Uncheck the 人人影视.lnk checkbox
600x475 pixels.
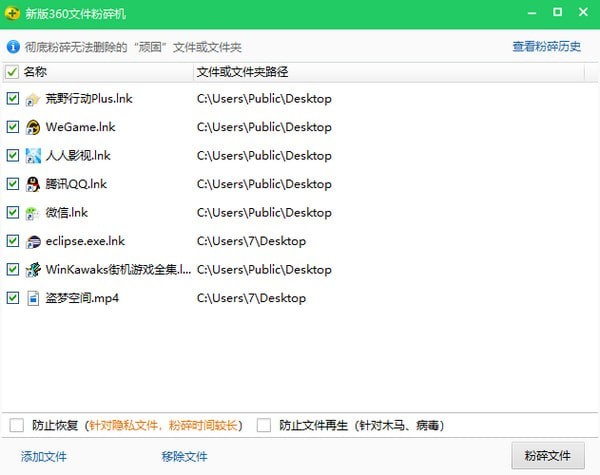(x=13, y=155)
